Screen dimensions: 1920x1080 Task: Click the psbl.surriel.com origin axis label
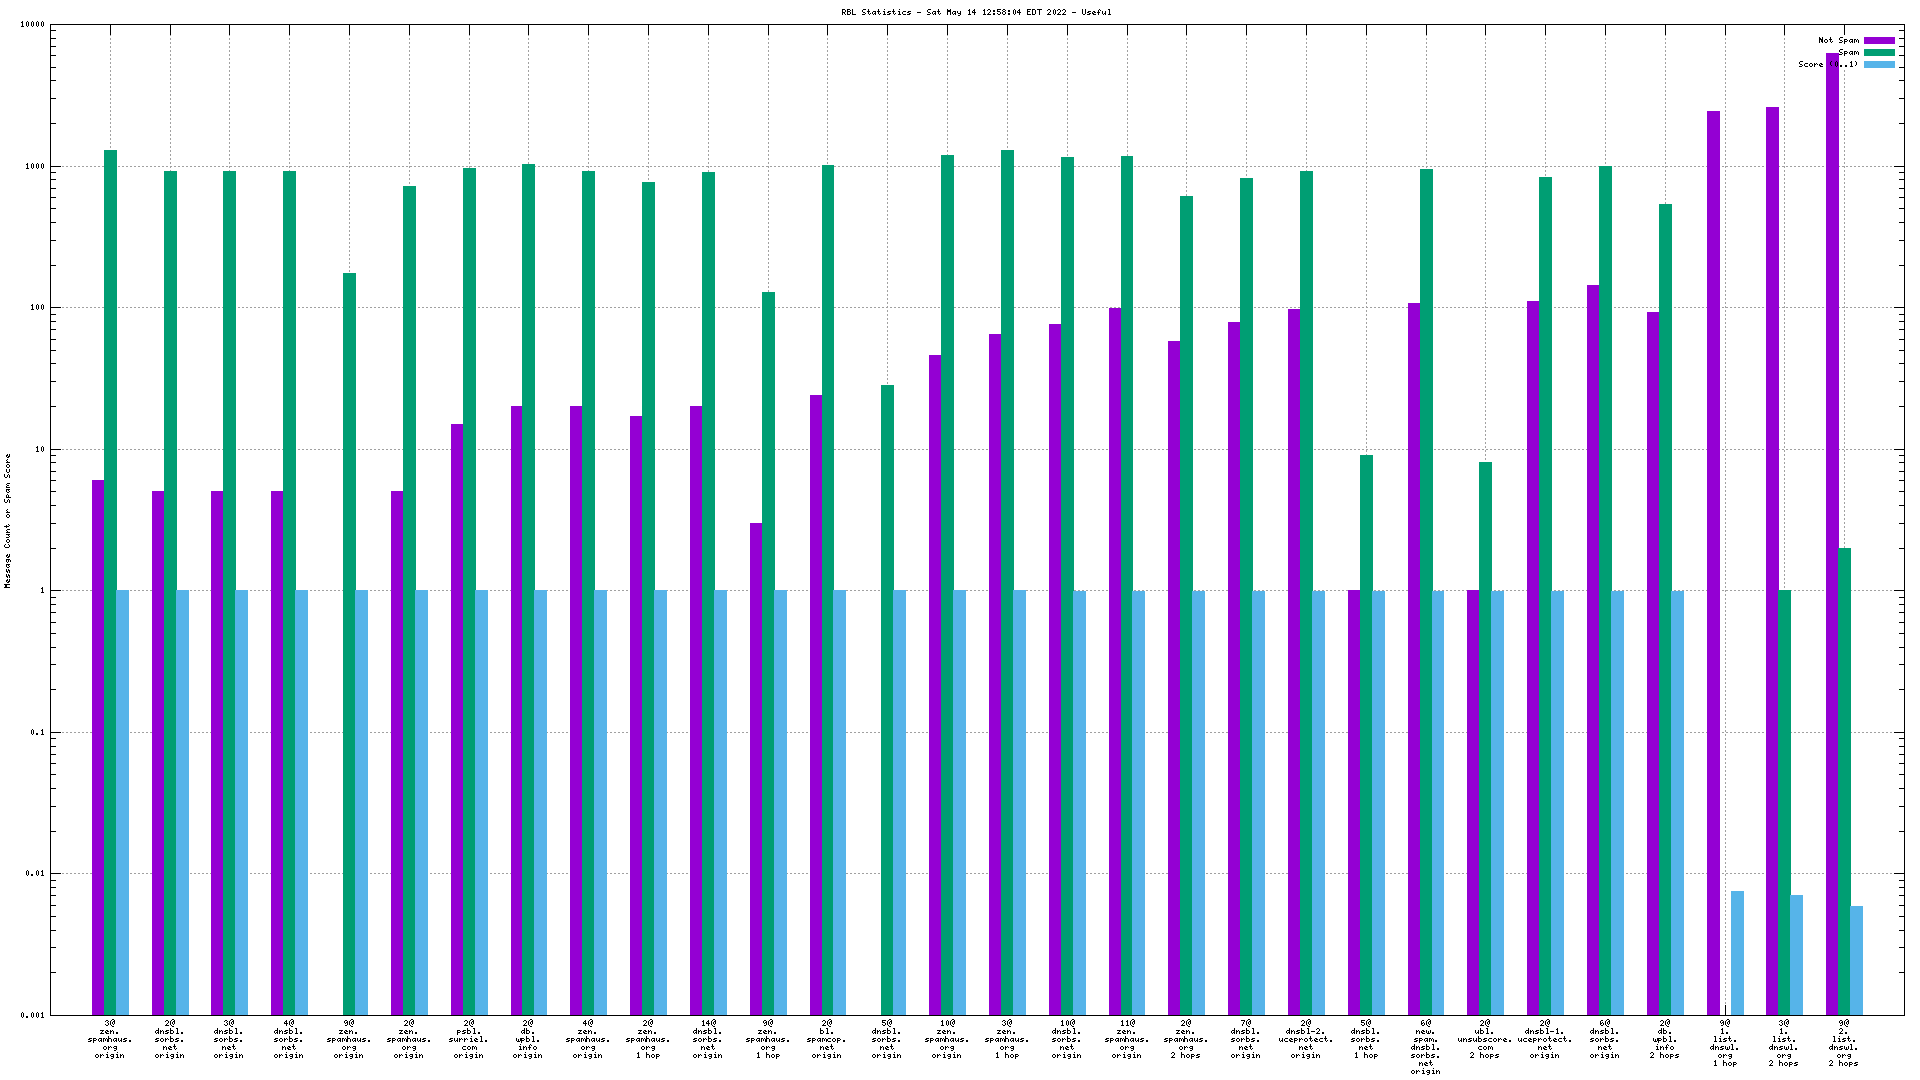(468, 1040)
